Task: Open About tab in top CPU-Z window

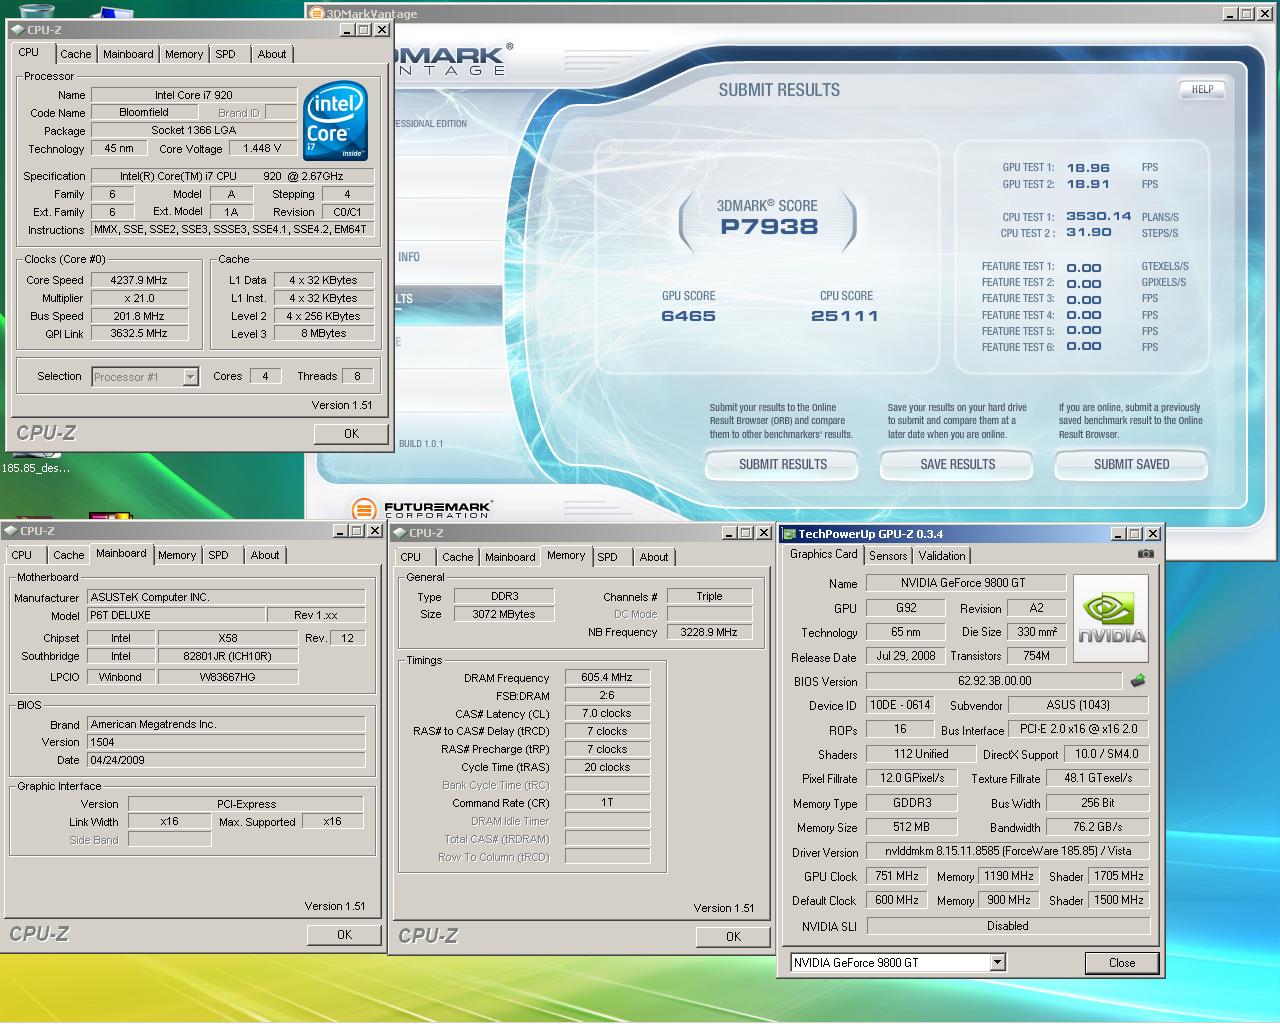Action: 271,54
